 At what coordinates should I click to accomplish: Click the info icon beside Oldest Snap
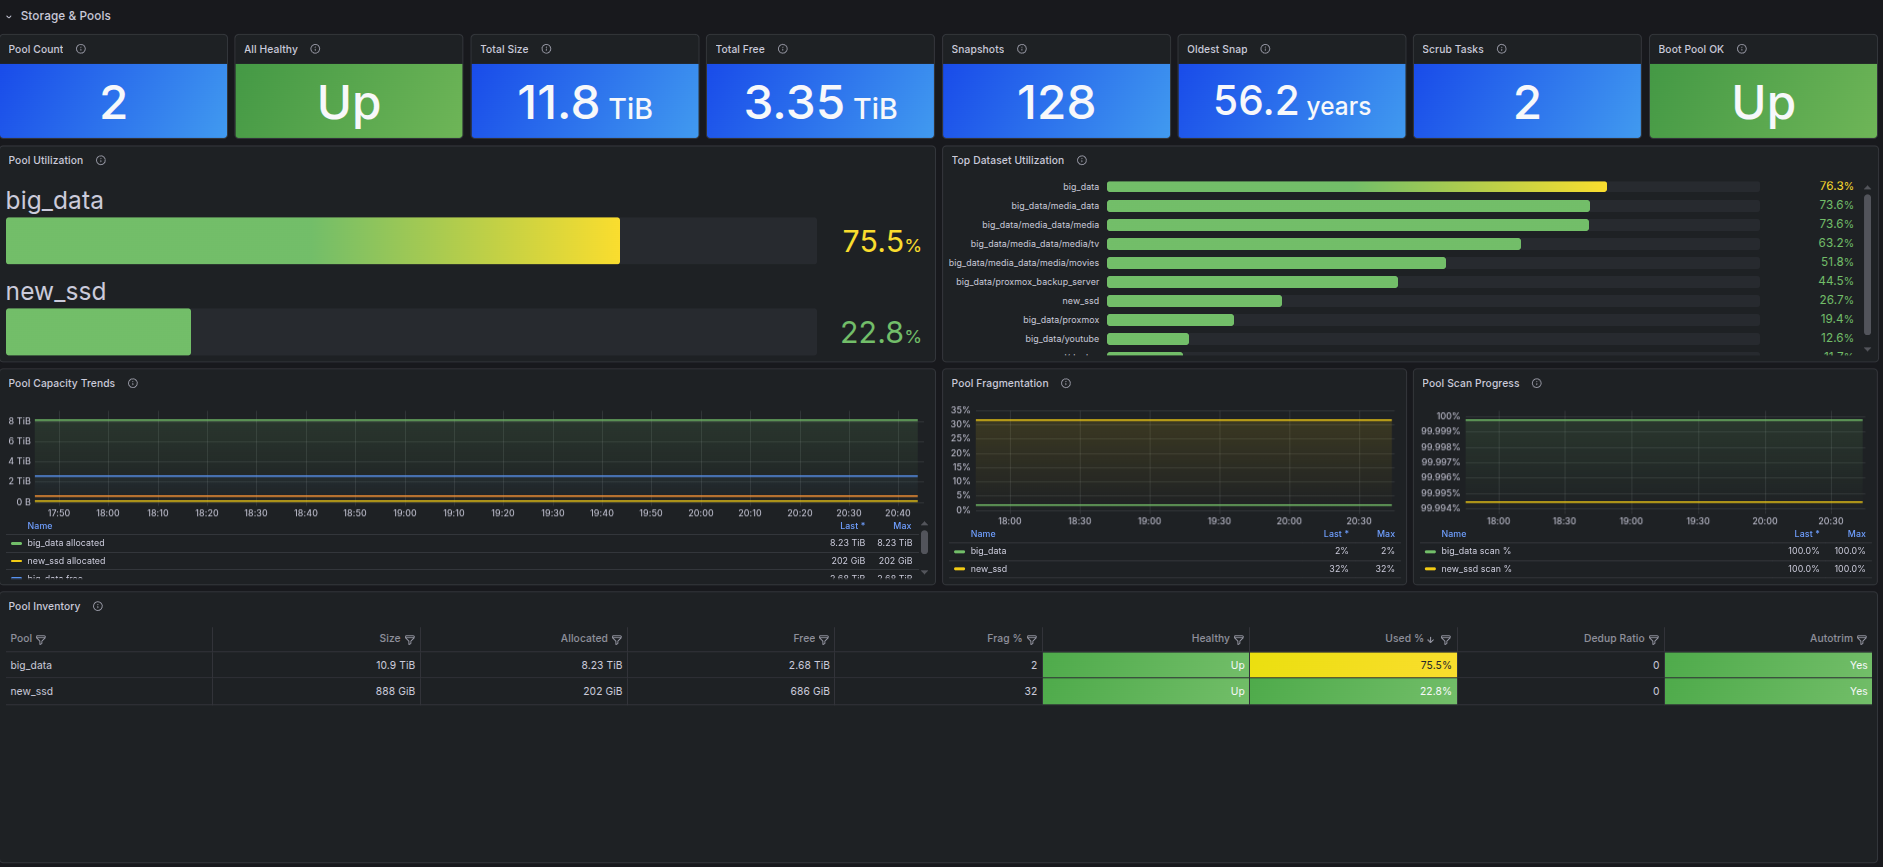[1265, 49]
